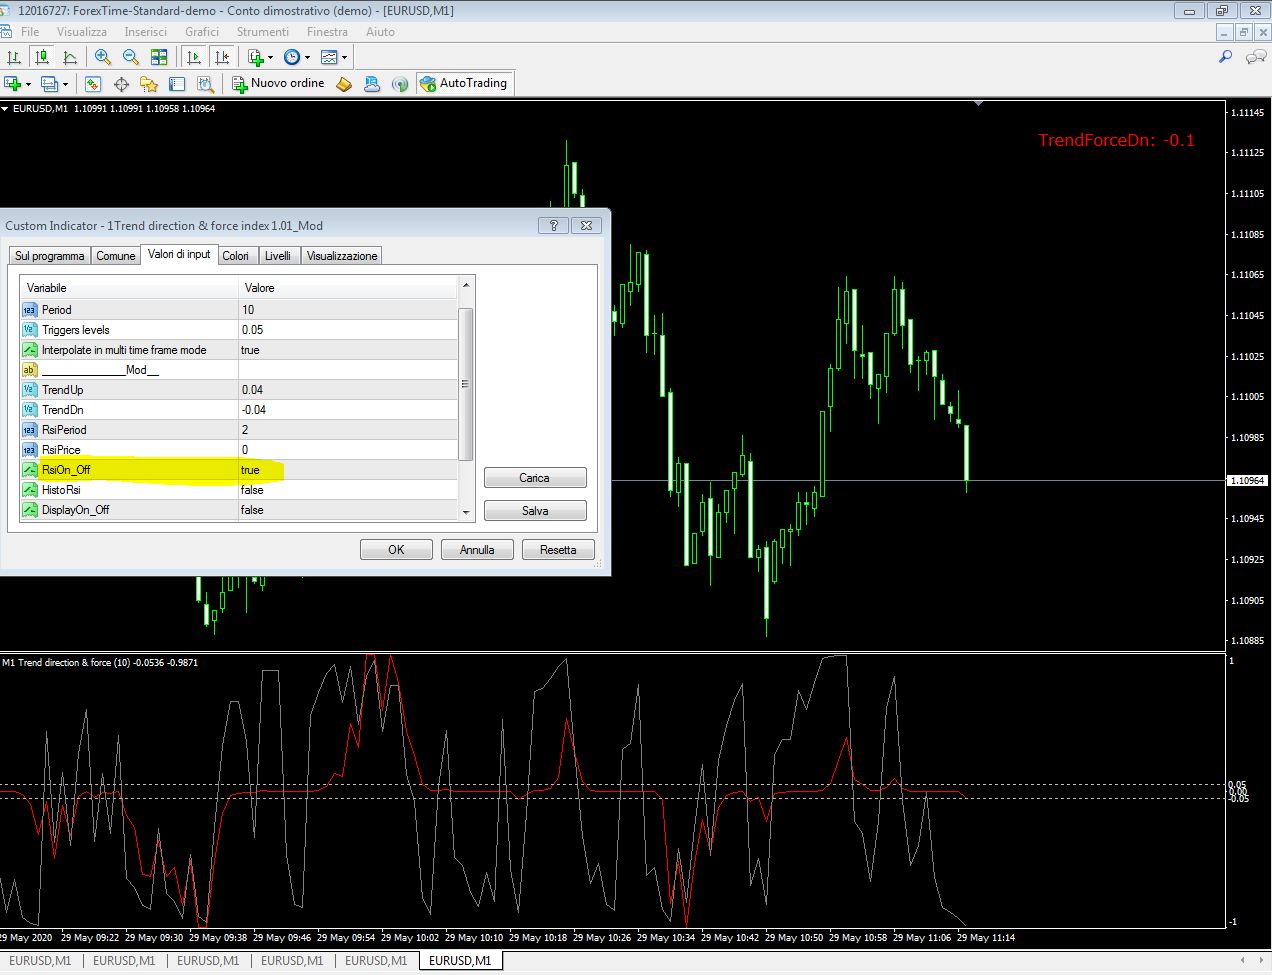Click the Annulla button
This screenshot has height=975, width=1272.
click(x=477, y=550)
